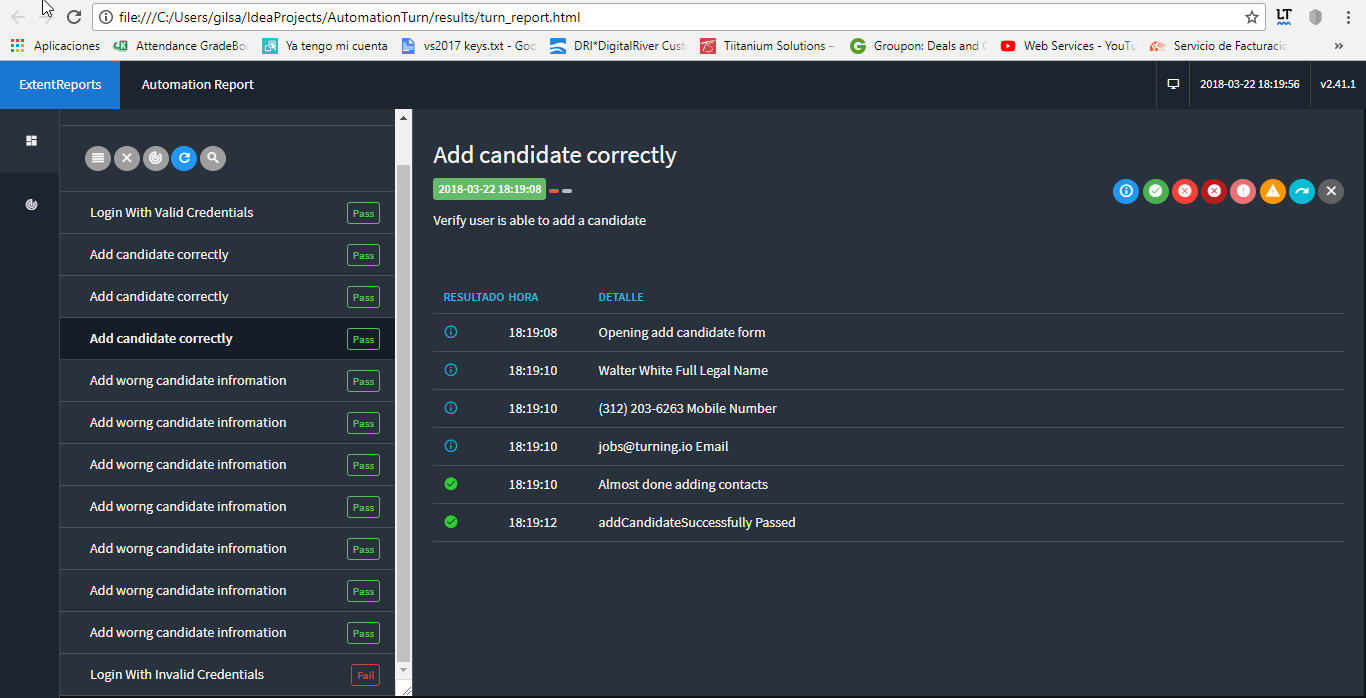
Task: Open the vs2017 keys.txt bookmark
Action: click(469, 46)
